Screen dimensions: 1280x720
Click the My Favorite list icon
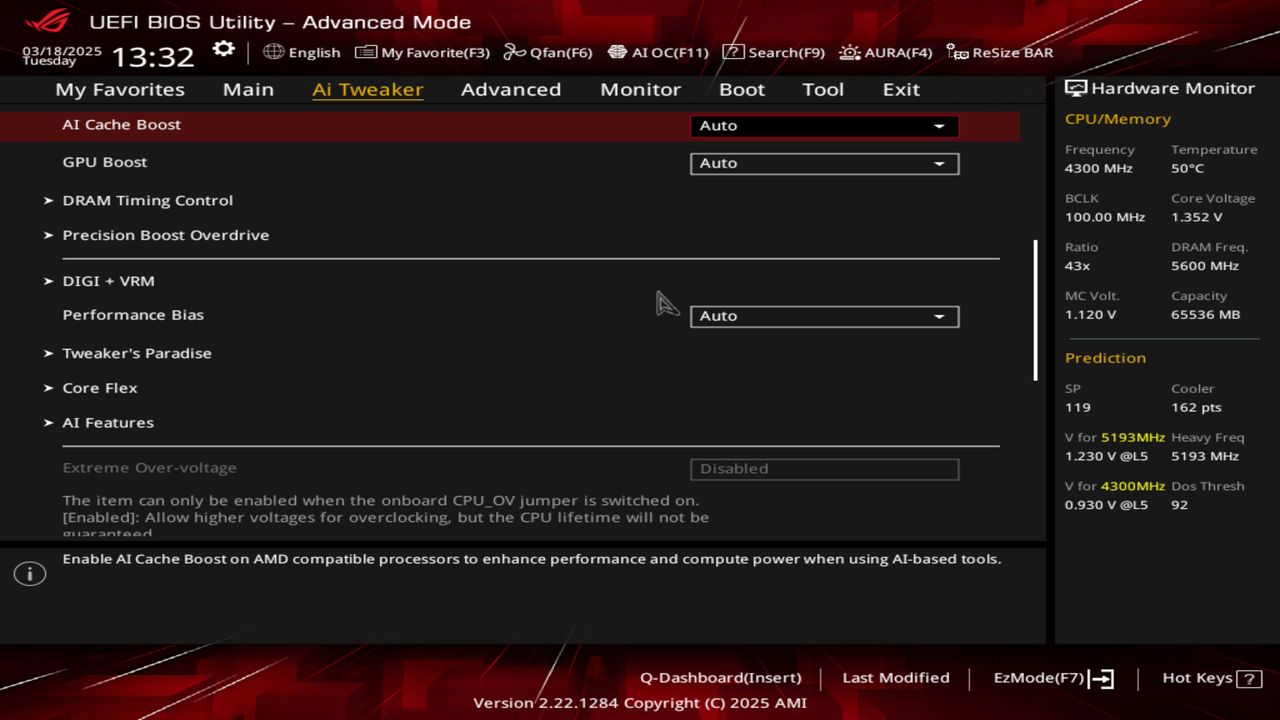coord(366,52)
